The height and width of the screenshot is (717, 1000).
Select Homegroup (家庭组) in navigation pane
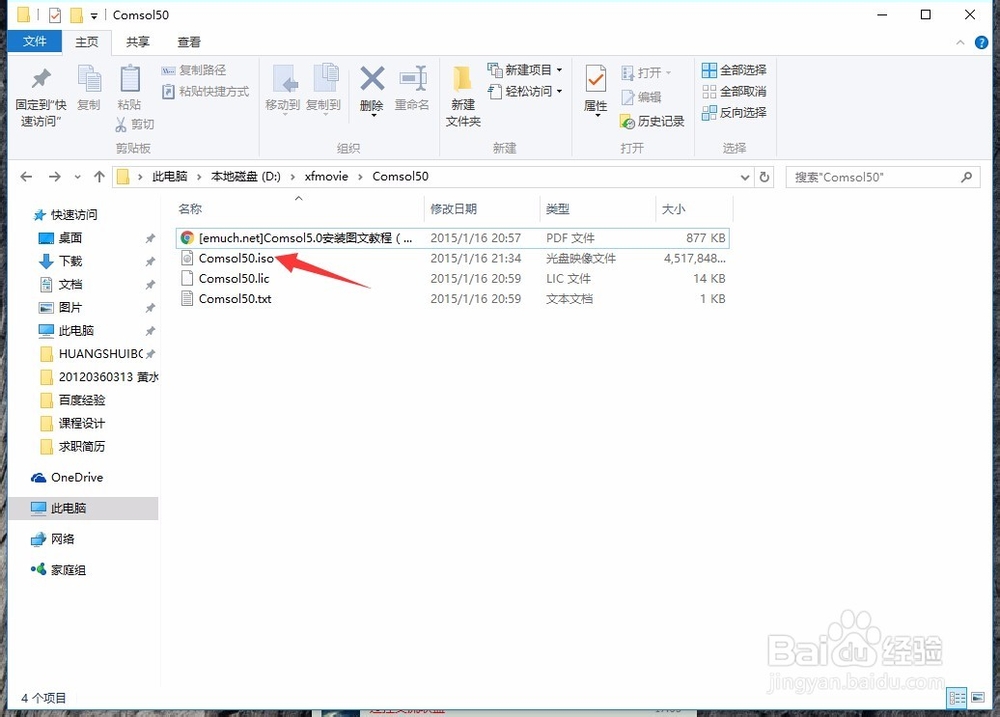pyautogui.click(x=68, y=570)
